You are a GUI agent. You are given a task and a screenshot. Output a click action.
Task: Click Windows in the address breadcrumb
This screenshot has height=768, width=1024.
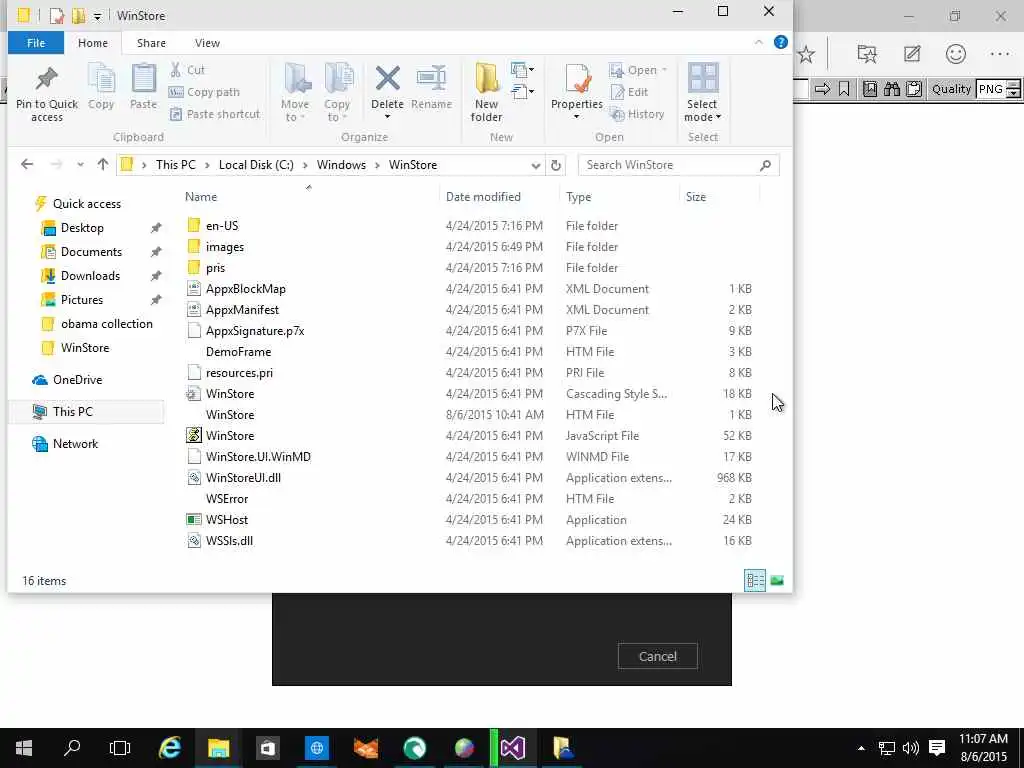click(341, 165)
